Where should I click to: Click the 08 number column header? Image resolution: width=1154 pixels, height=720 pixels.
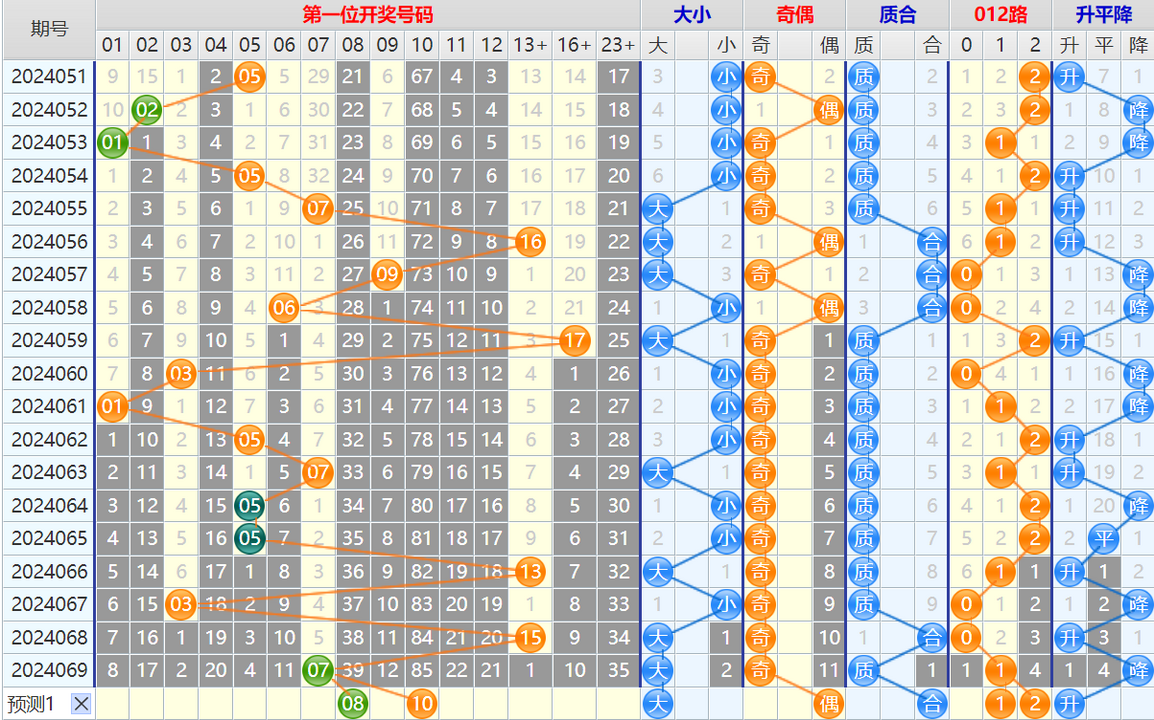pyautogui.click(x=353, y=45)
